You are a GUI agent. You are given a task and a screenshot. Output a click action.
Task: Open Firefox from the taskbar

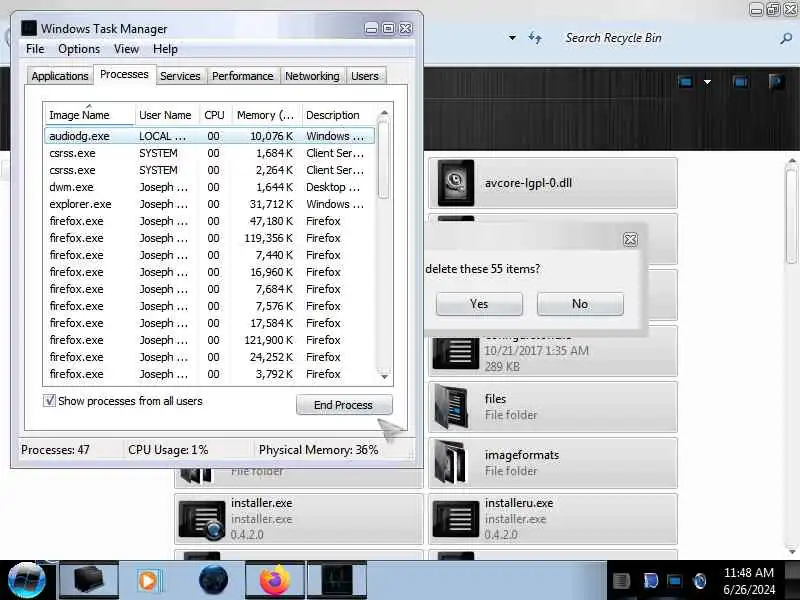(x=274, y=580)
